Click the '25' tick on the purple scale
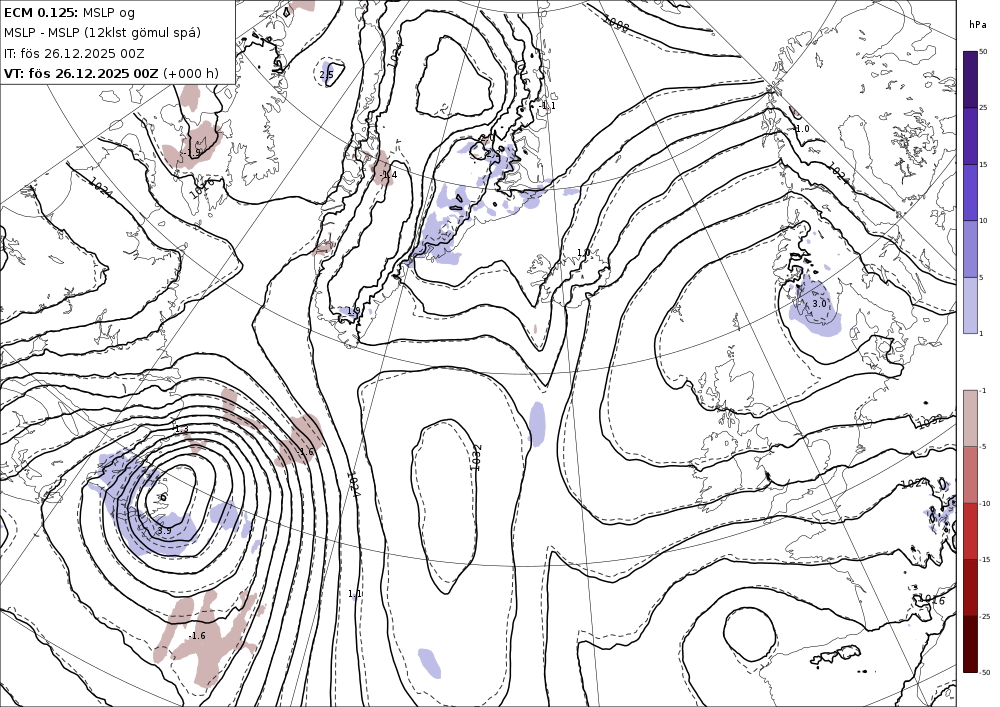Viewport: 1000px width, 707px height. [983, 108]
